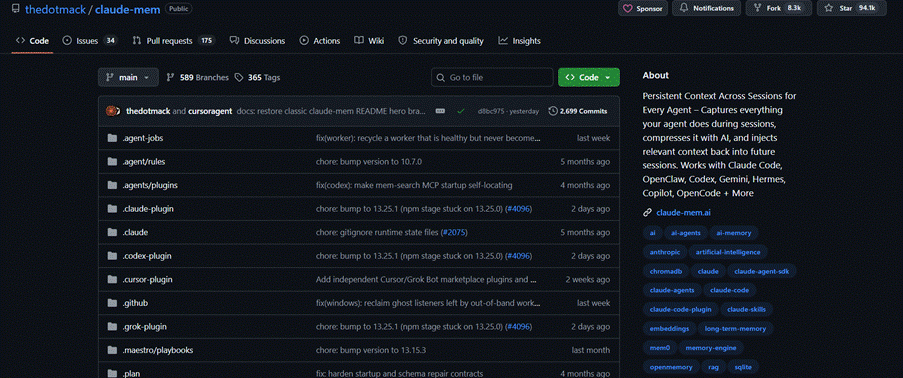903x378 pixels.
Task: Select the 'chromadb' topic tag
Action: click(666, 271)
